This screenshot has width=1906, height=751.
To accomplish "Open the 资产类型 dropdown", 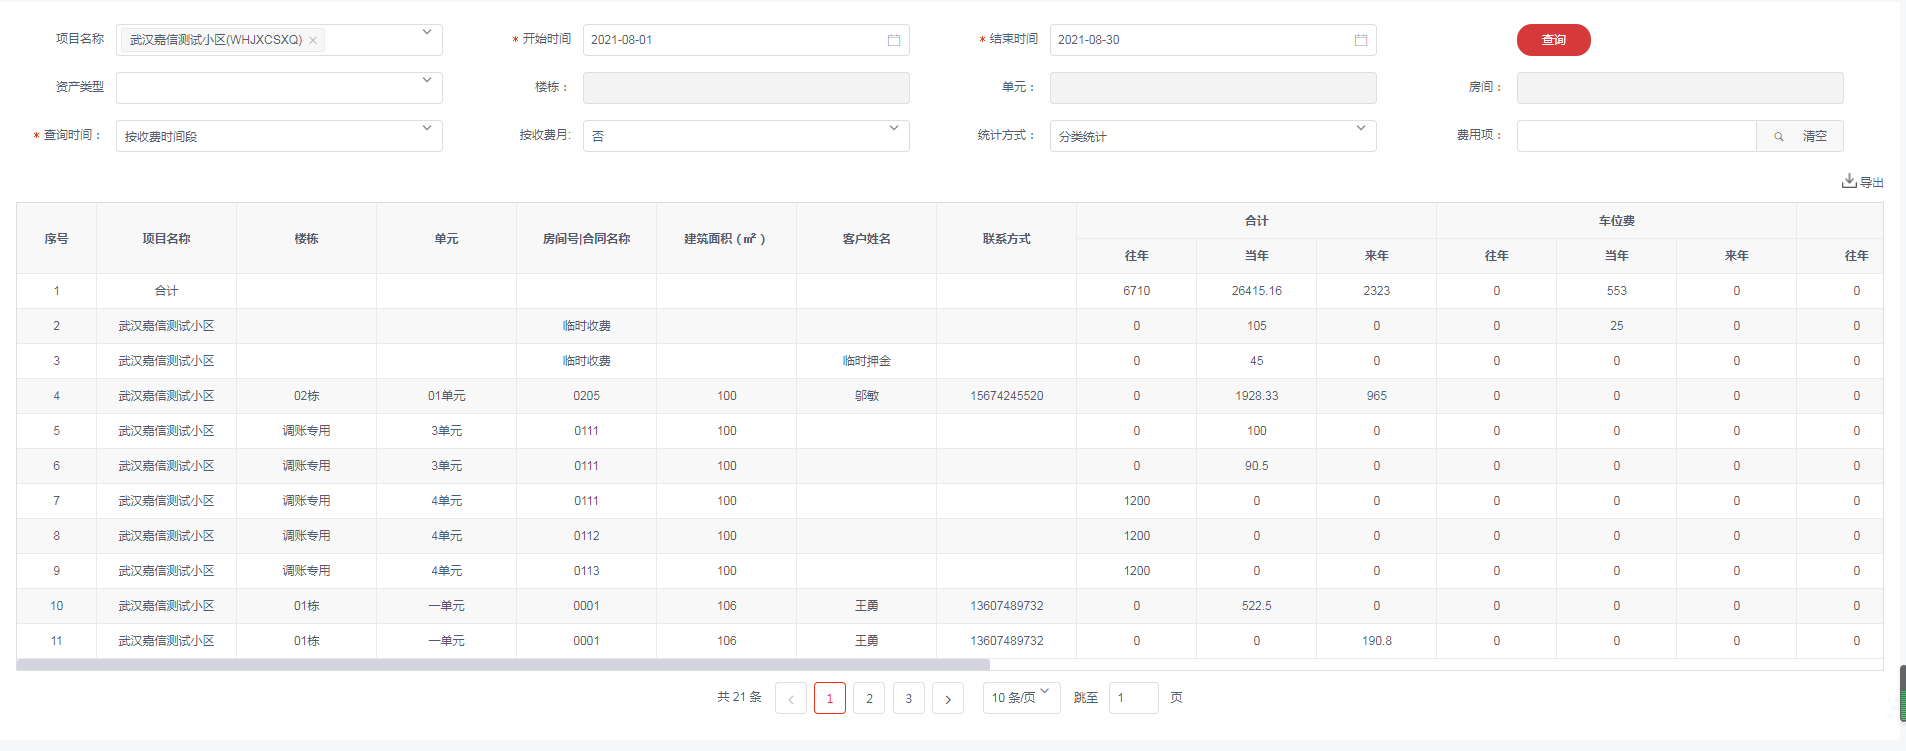I will [x=427, y=81].
